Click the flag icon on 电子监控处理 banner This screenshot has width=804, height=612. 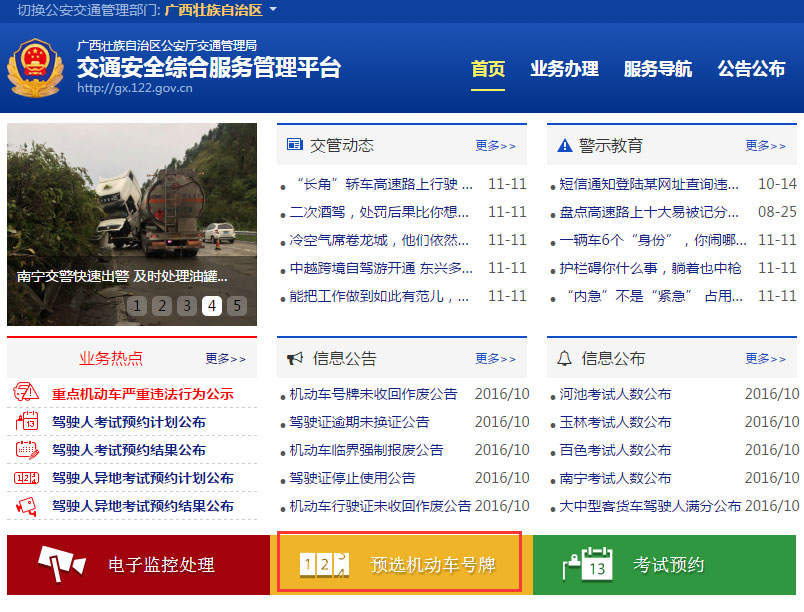point(61,563)
